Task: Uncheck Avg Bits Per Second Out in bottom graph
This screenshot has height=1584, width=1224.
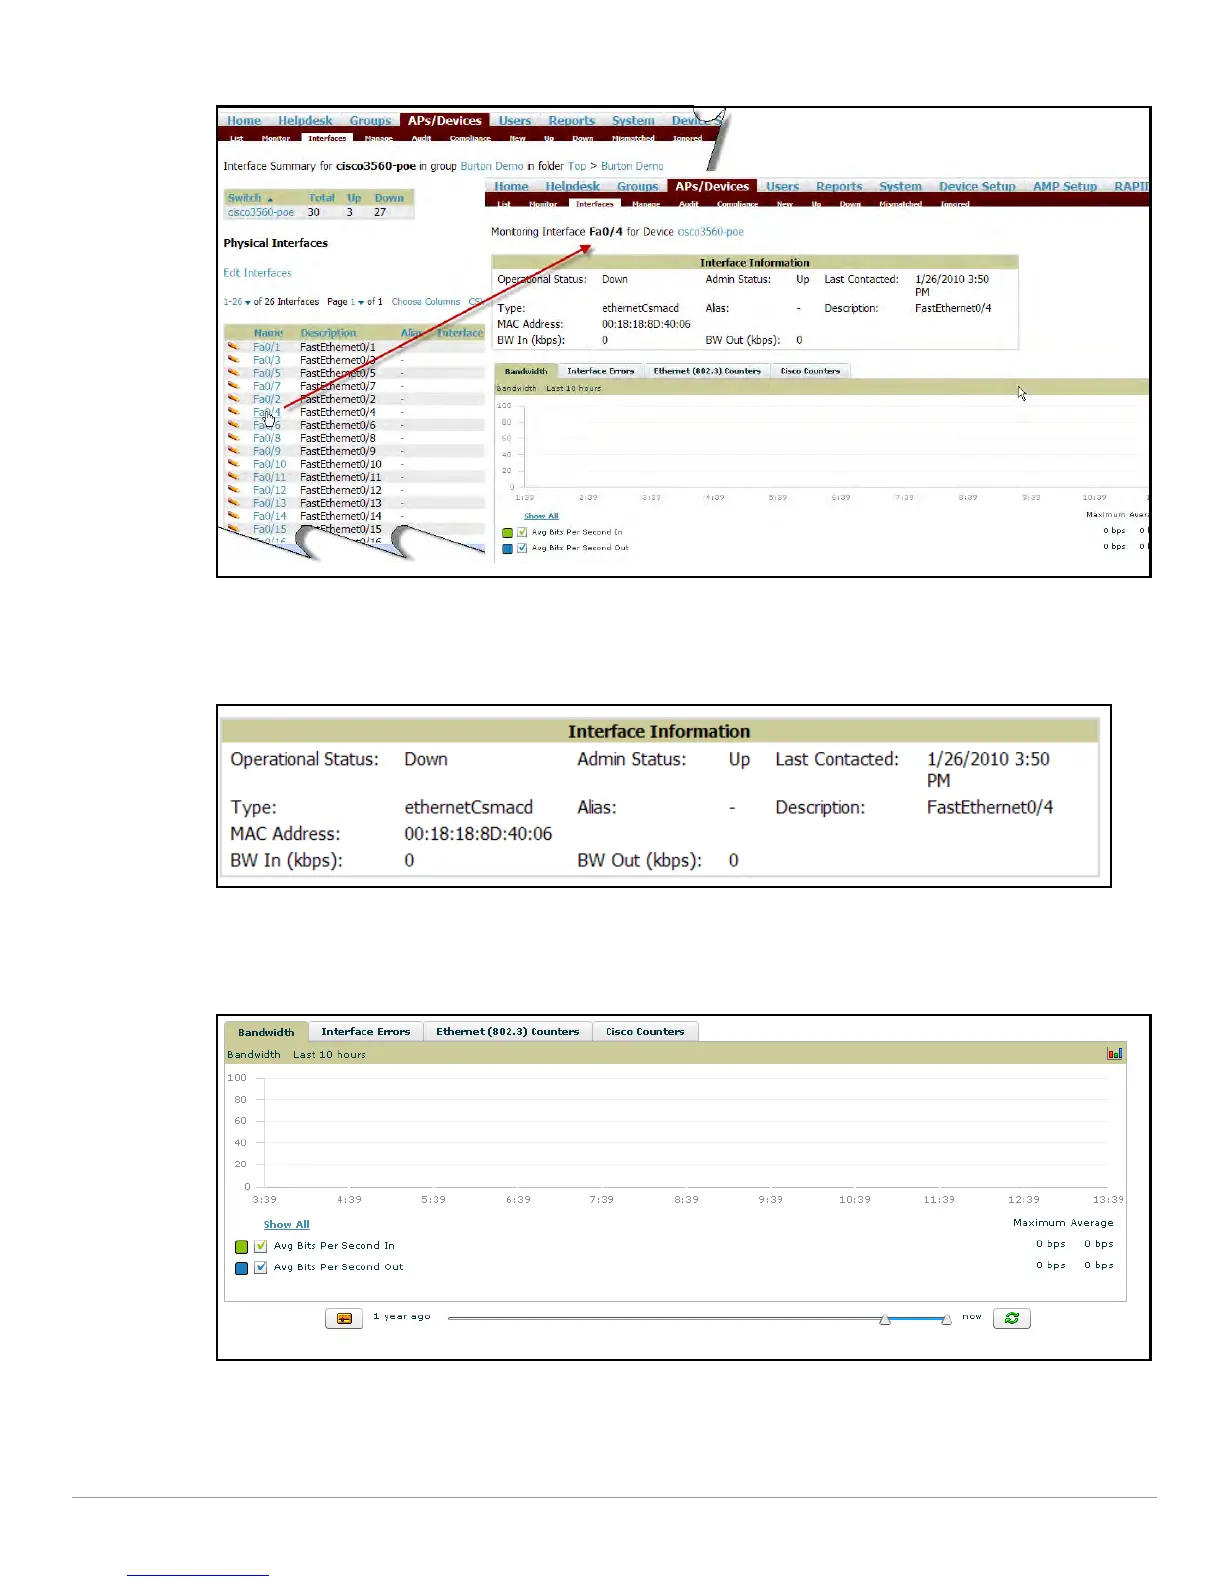Action: (x=261, y=1267)
